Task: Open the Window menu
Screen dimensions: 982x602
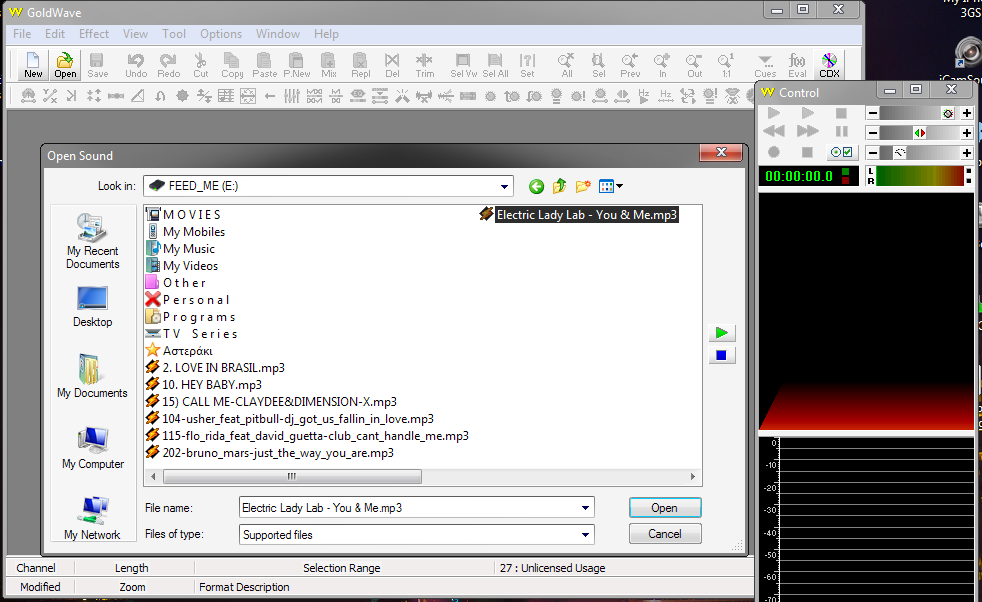Action: 277,34
